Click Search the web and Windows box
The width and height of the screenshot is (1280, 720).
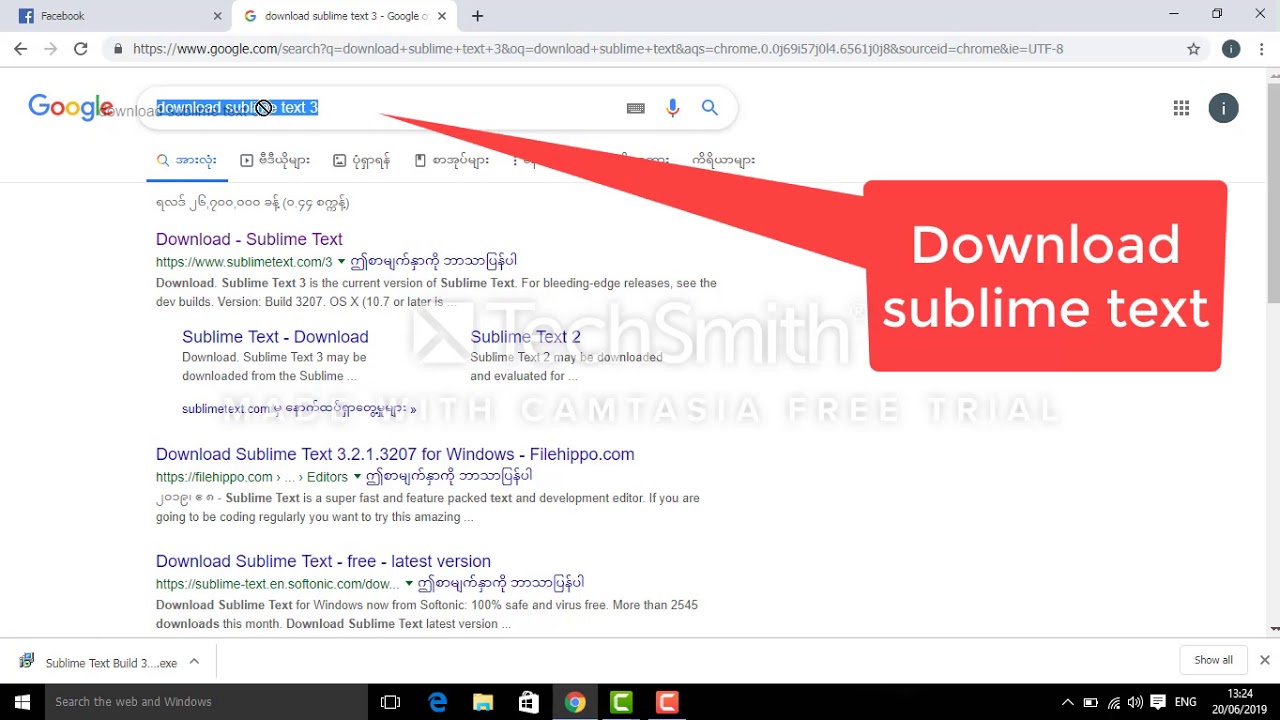(x=206, y=702)
